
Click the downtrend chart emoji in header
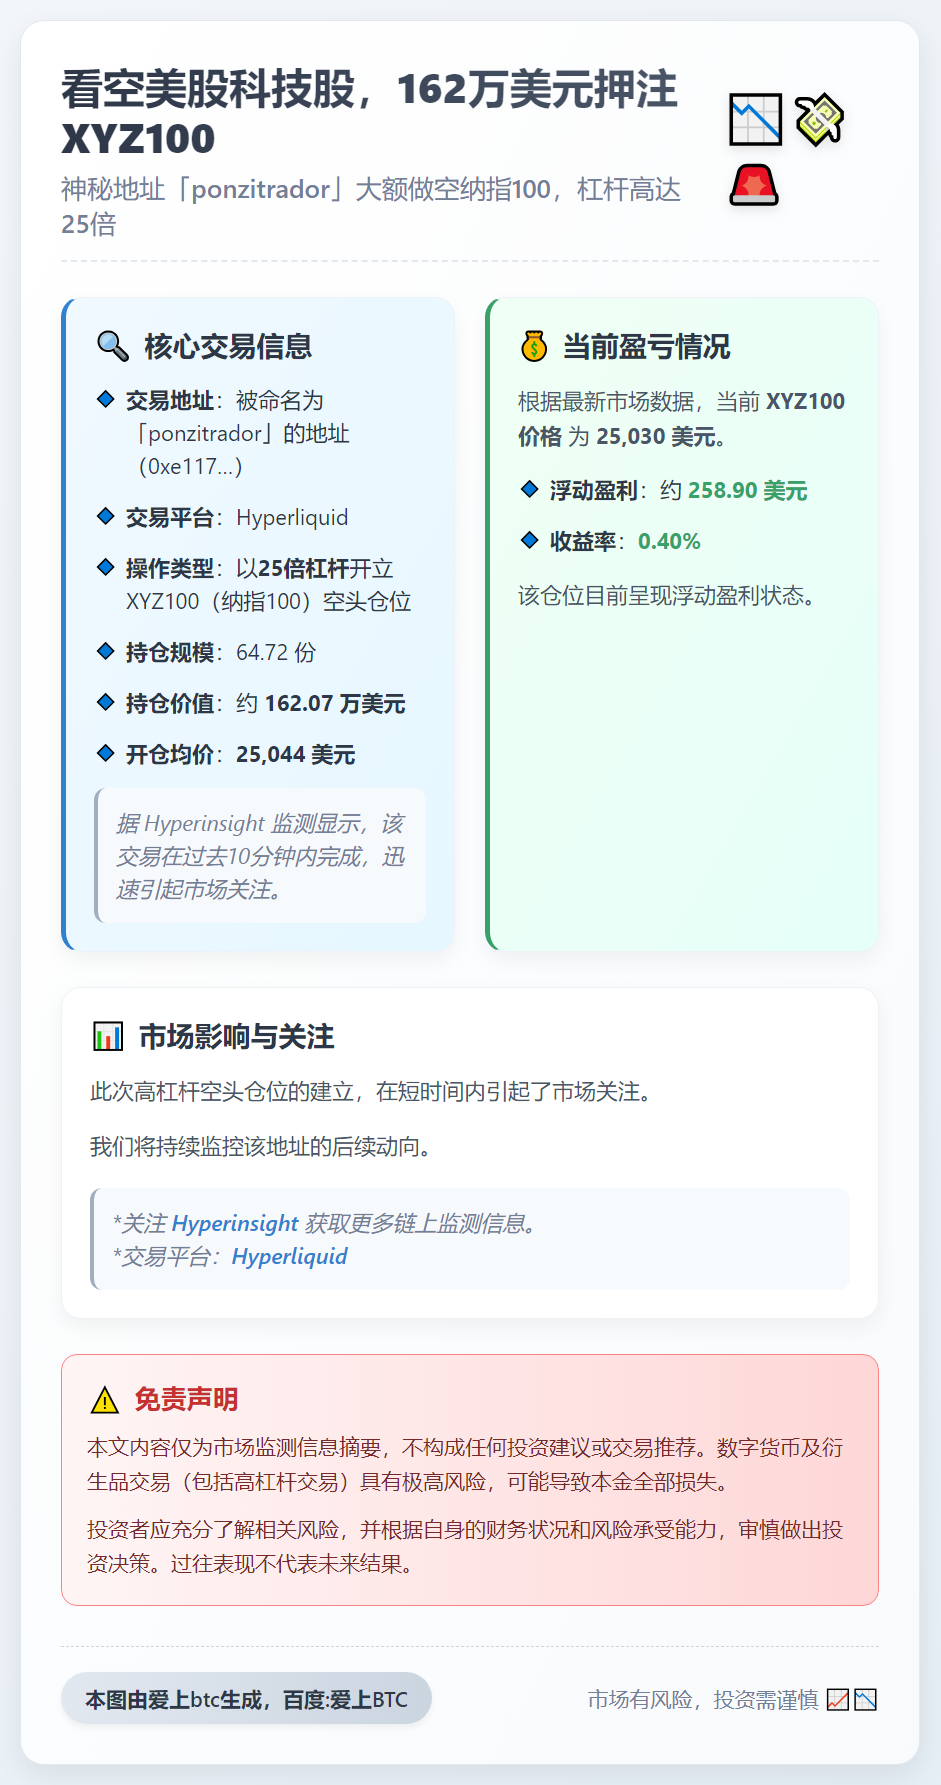coord(755,119)
